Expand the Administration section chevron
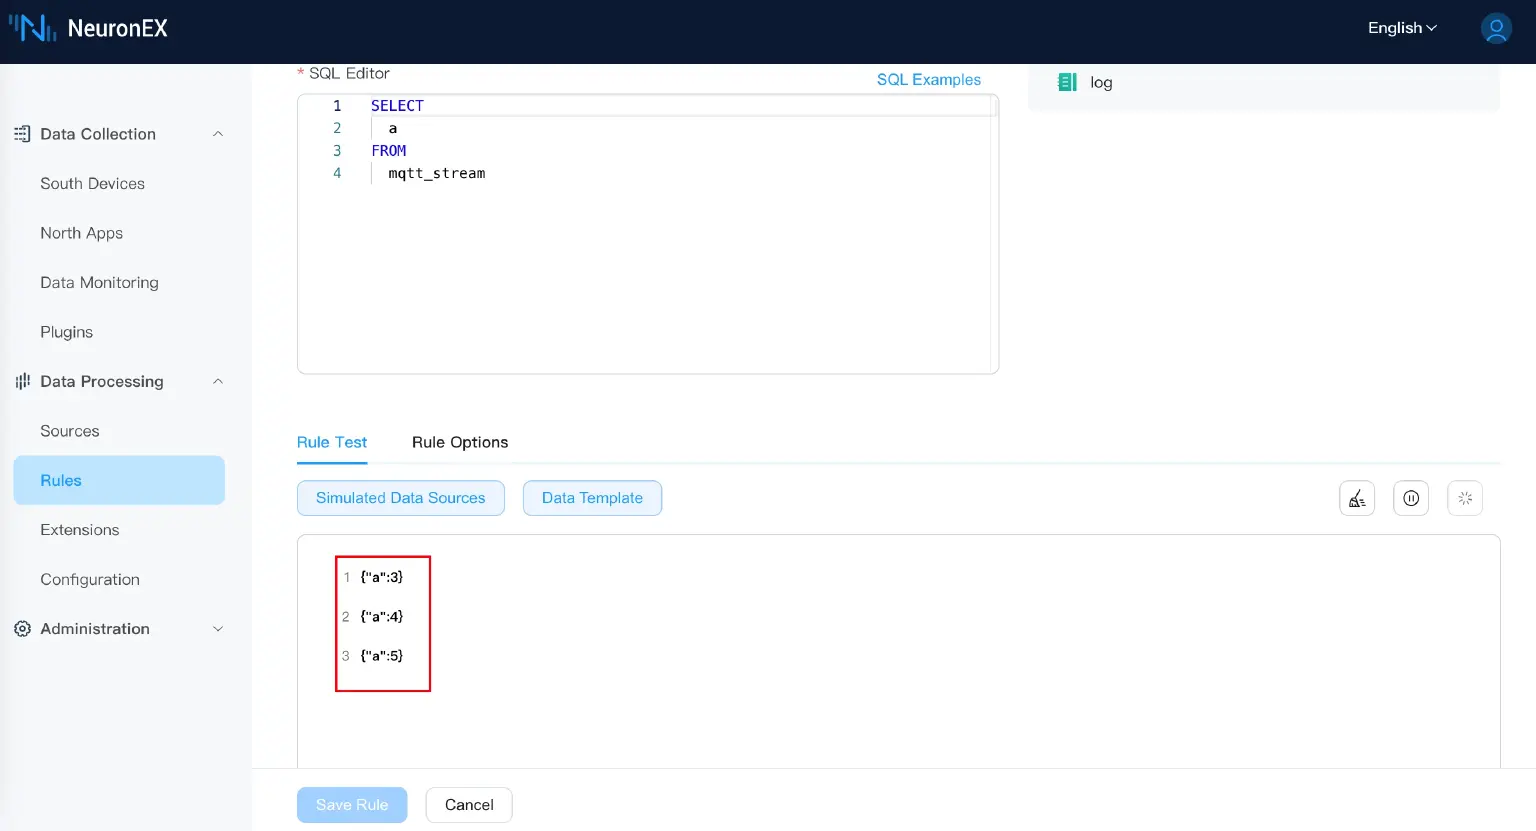Screen dimensions: 1536x831 point(218,629)
